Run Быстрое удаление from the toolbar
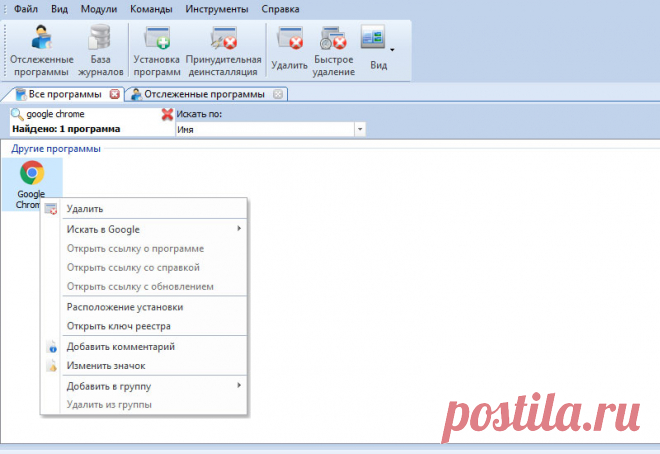The height and width of the screenshot is (454, 660). pyautogui.click(x=333, y=50)
